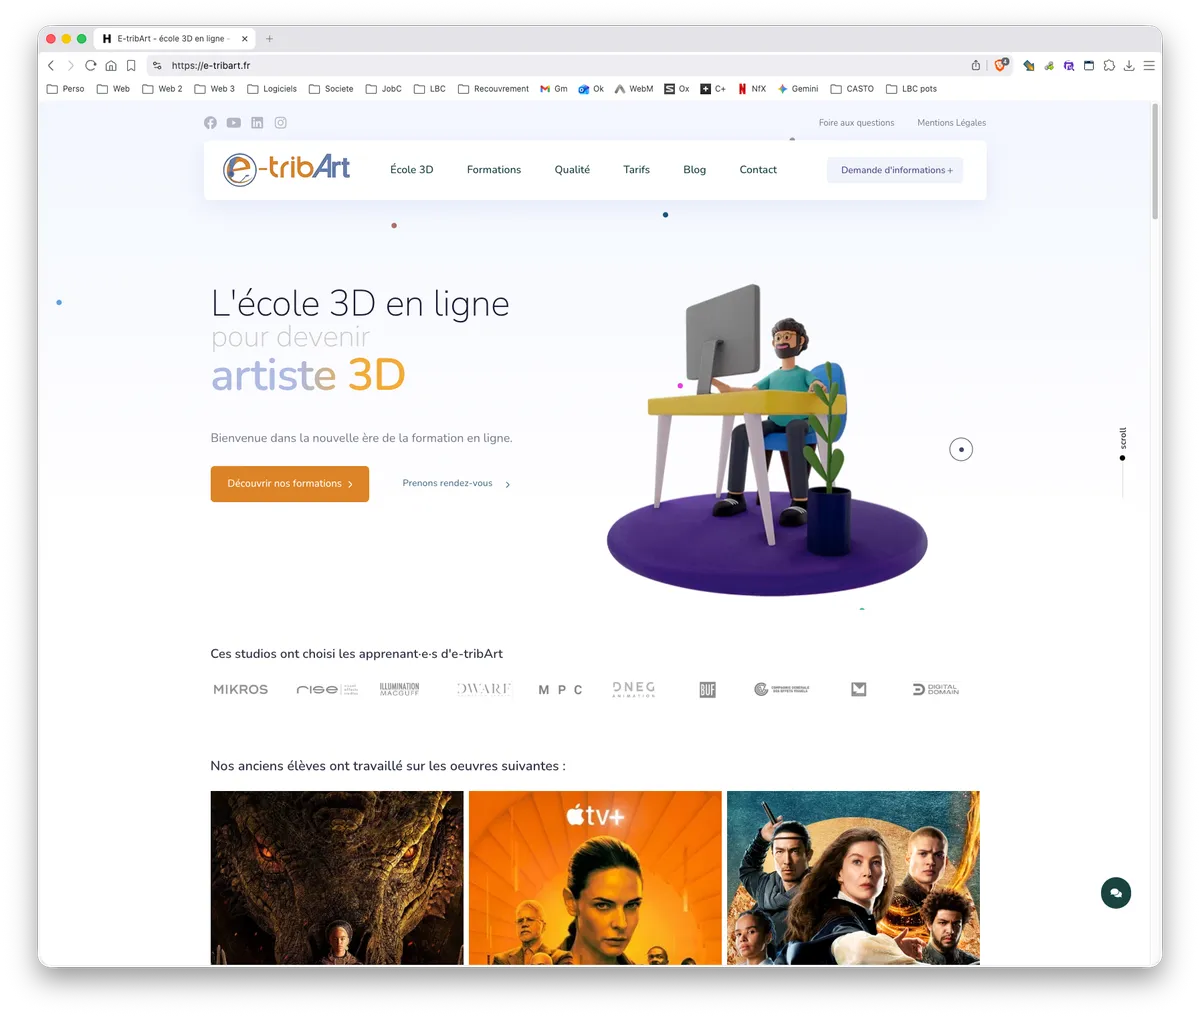Open the Qualité menu item
Image resolution: width=1200 pixels, height=1017 pixels.
572,170
